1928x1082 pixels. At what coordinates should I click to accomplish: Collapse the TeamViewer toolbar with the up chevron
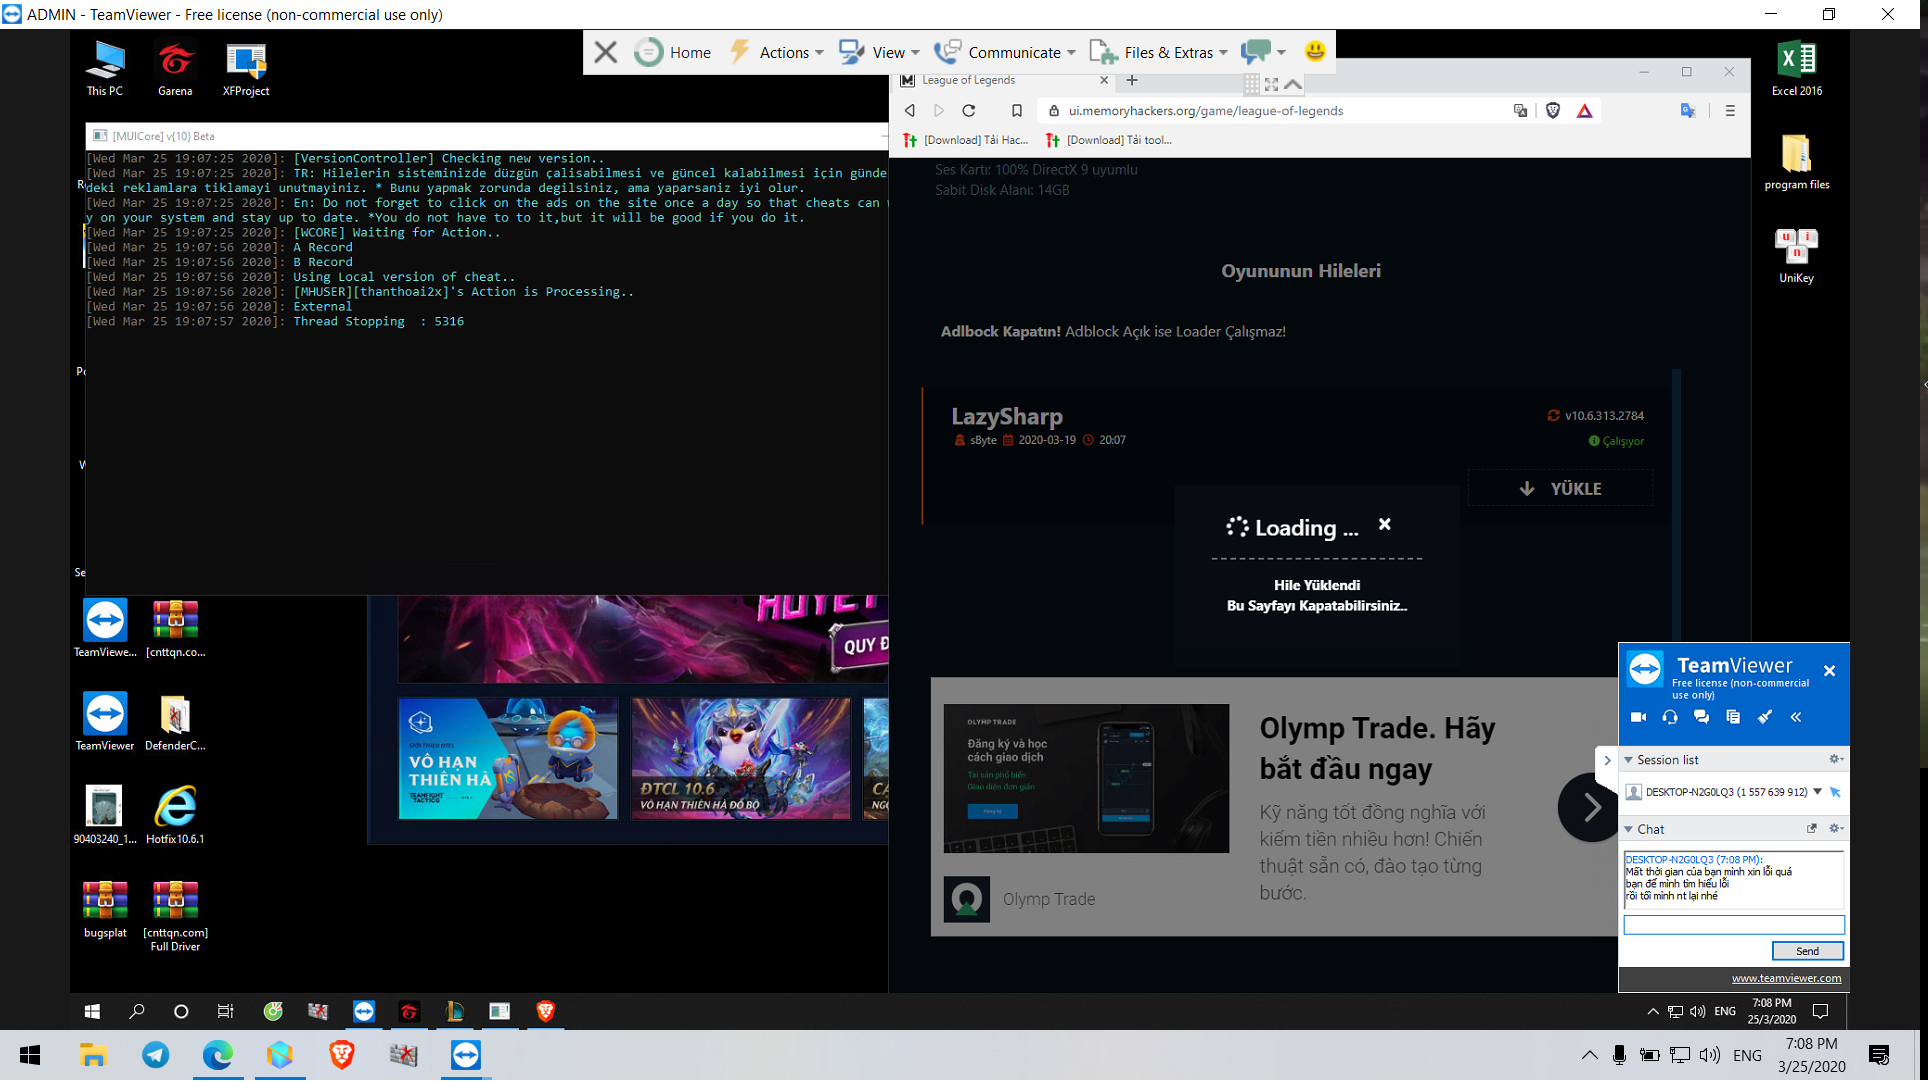point(1293,85)
